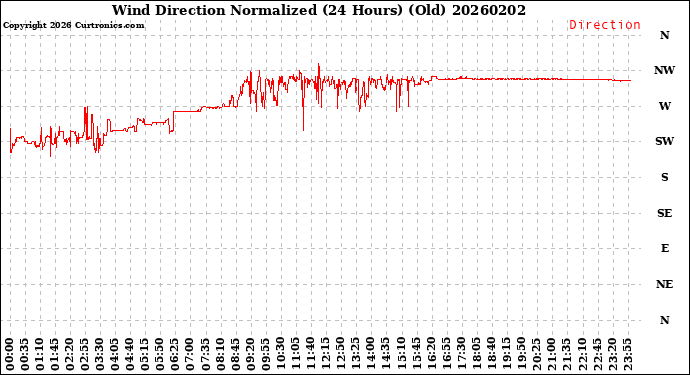Click the '15:45' time axis label
Screen dimensions: 690x375
pos(416,355)
